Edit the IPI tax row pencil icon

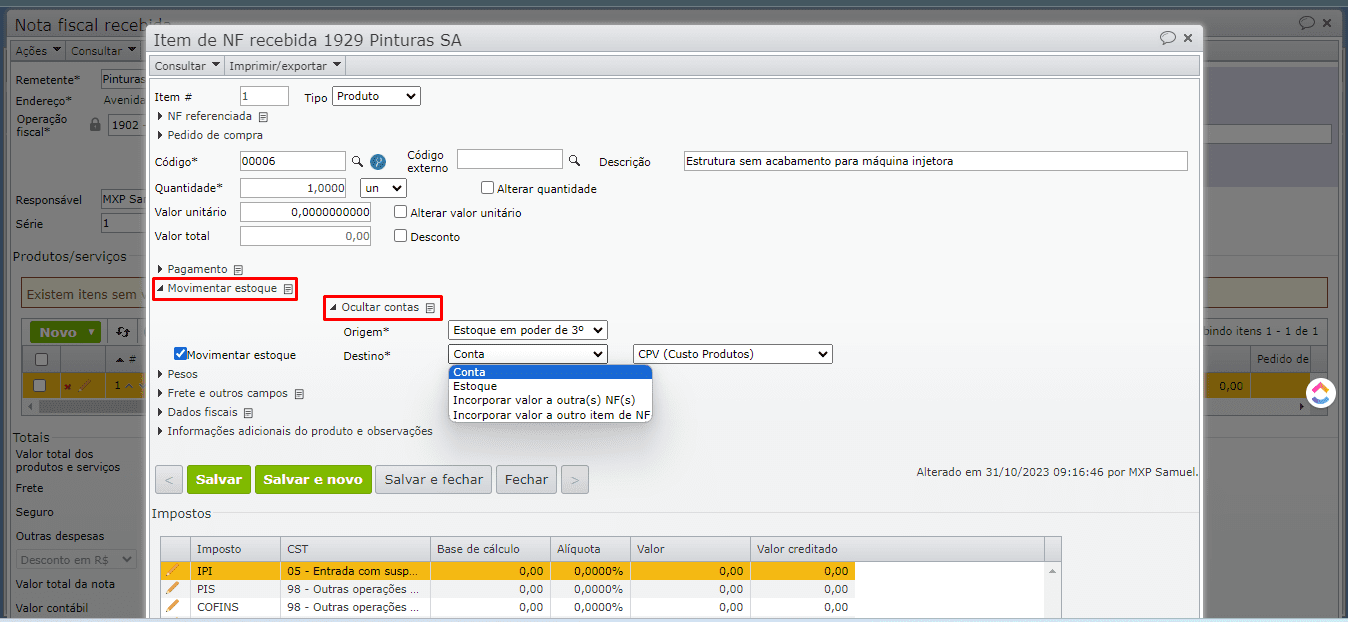click(173, 570)
